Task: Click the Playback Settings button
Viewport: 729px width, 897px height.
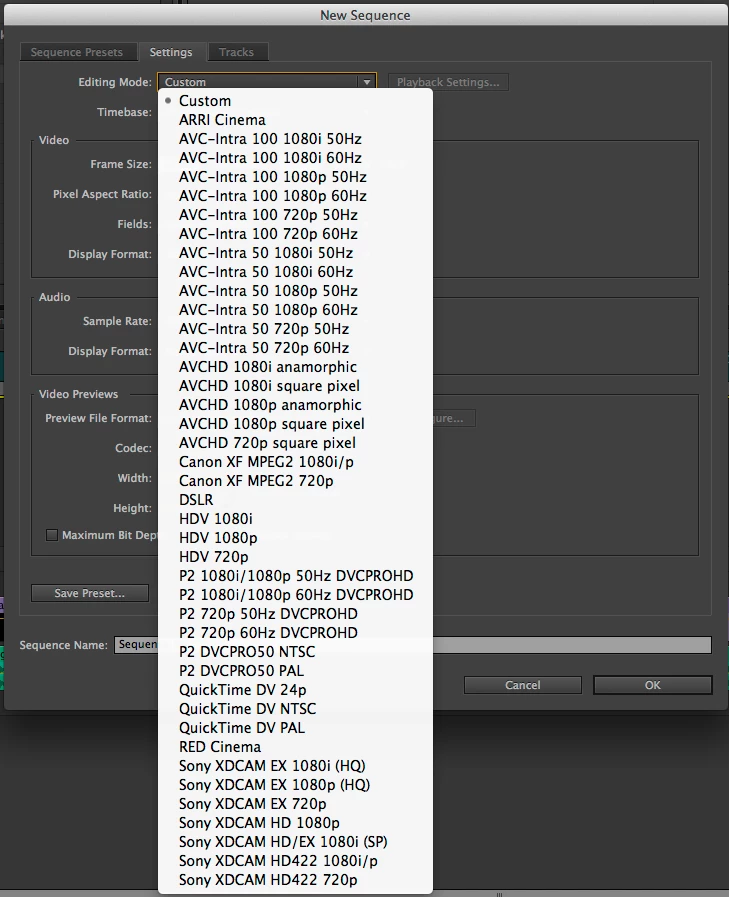Action: tap(448, 82)
